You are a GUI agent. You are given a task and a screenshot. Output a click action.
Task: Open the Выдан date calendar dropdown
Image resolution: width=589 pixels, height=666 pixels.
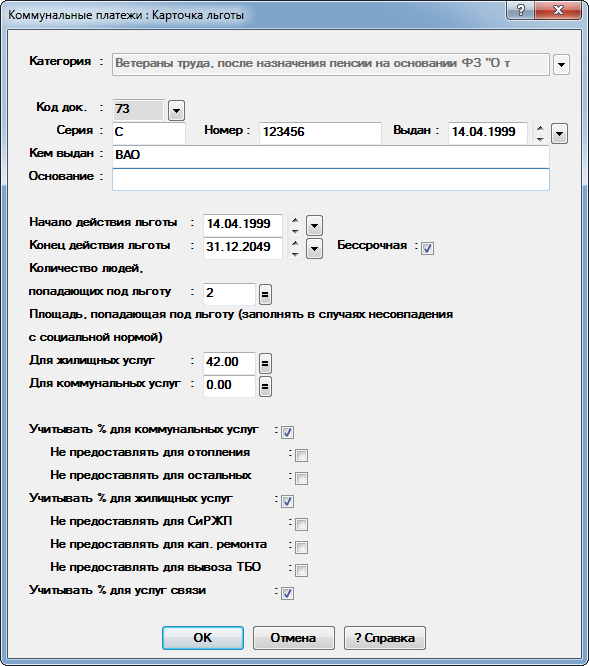pyautogui.click(x=559, y=134)
